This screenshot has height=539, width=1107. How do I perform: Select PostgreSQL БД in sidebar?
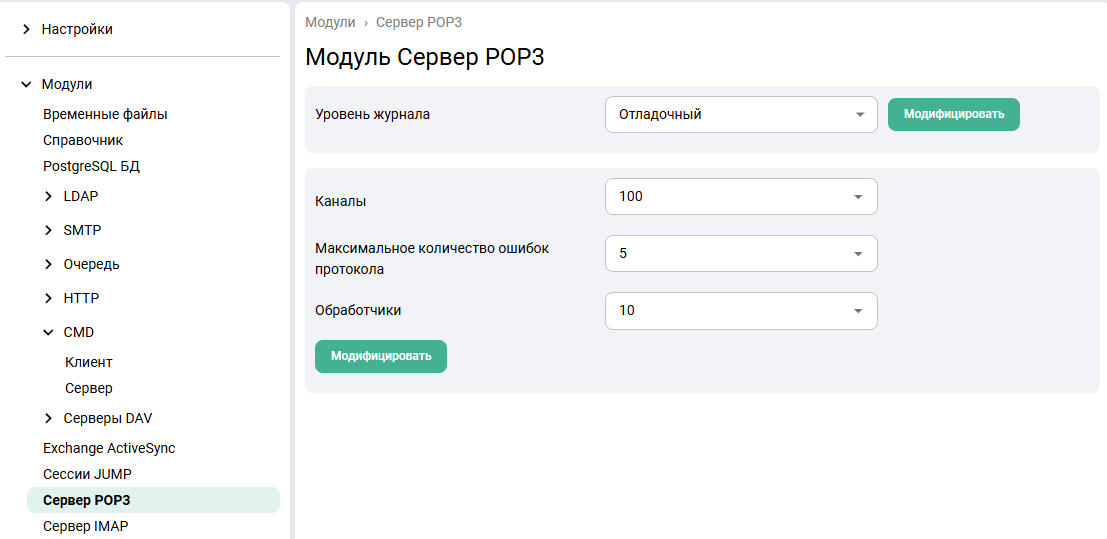(91, 167)
